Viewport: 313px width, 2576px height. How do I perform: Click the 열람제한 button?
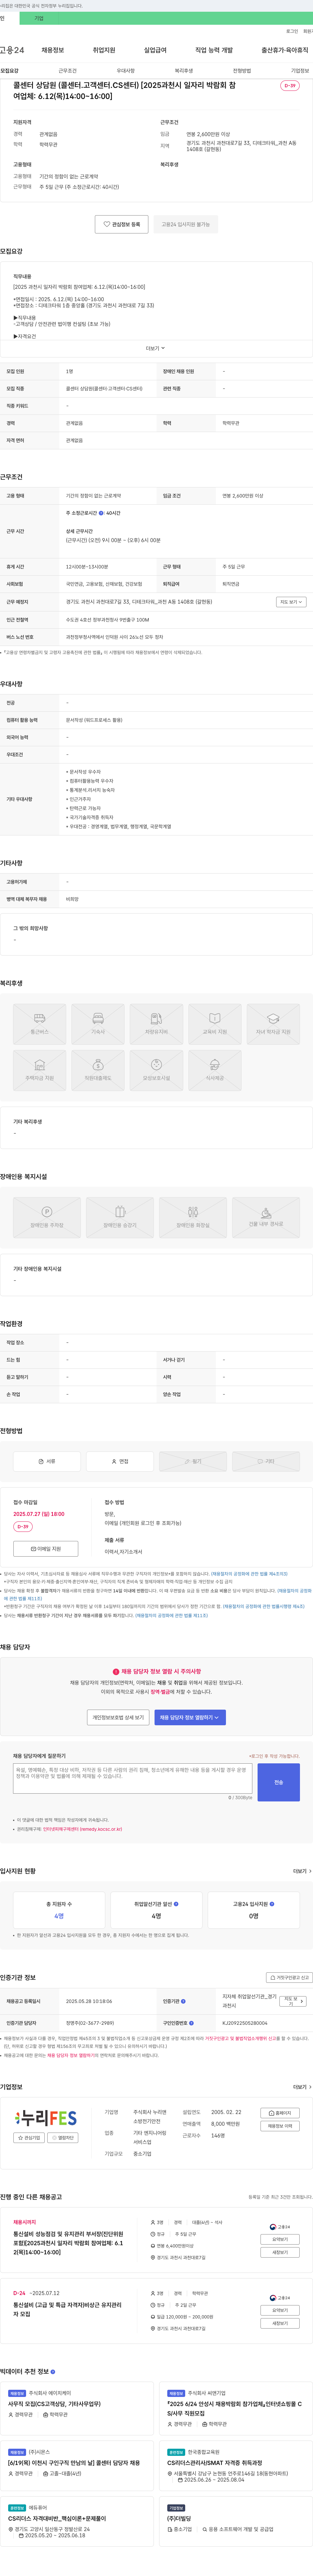coord(62,2138)
